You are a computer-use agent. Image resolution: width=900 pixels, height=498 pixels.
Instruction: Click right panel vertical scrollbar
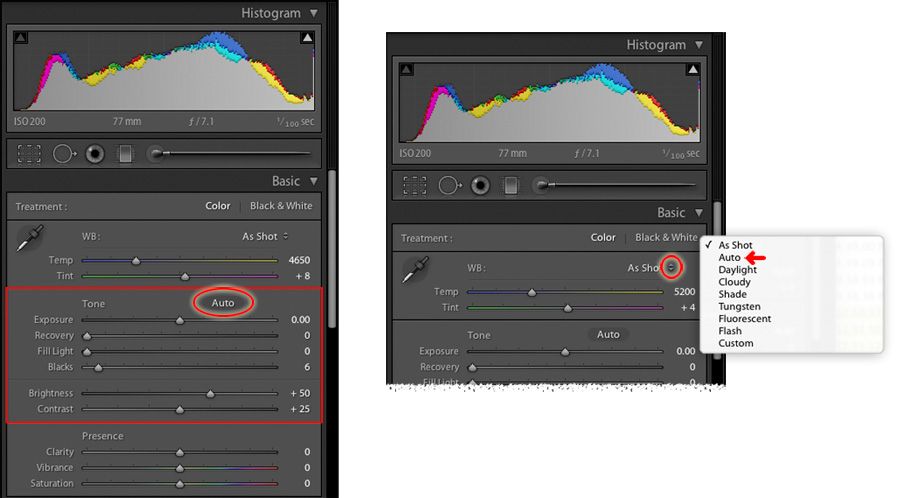coord(717,280)
